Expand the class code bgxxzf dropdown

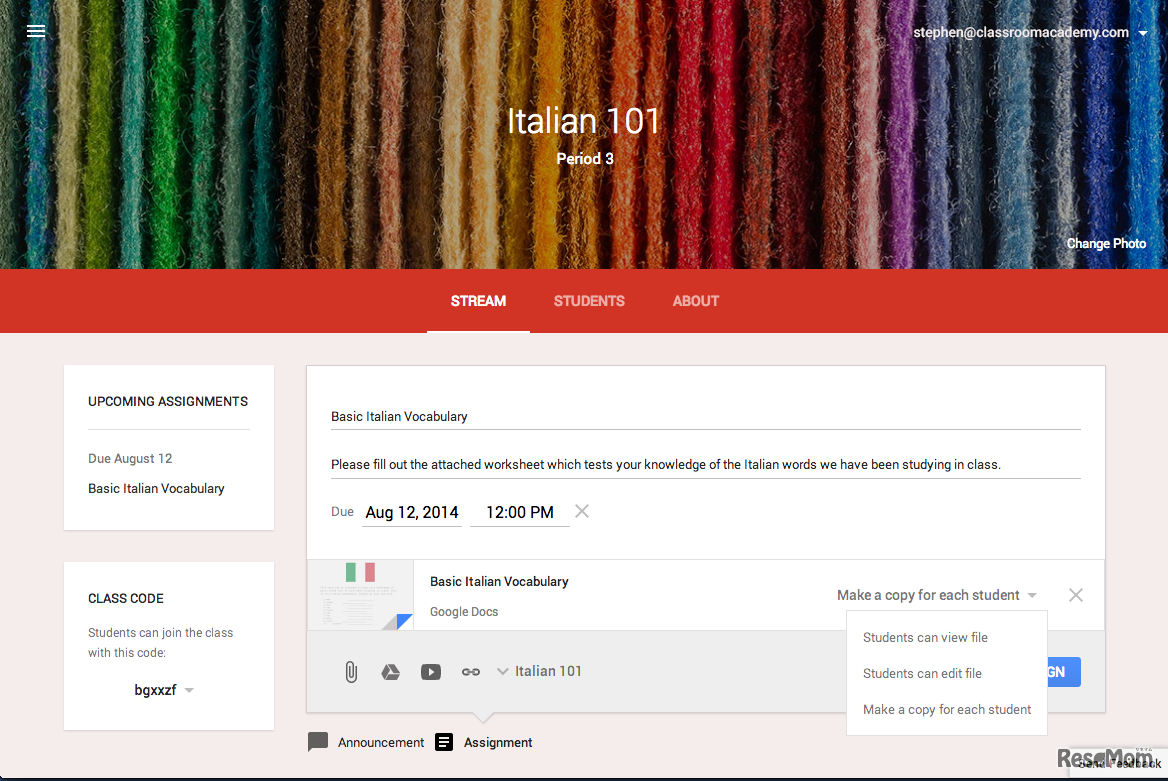click(x=189, y=690)
